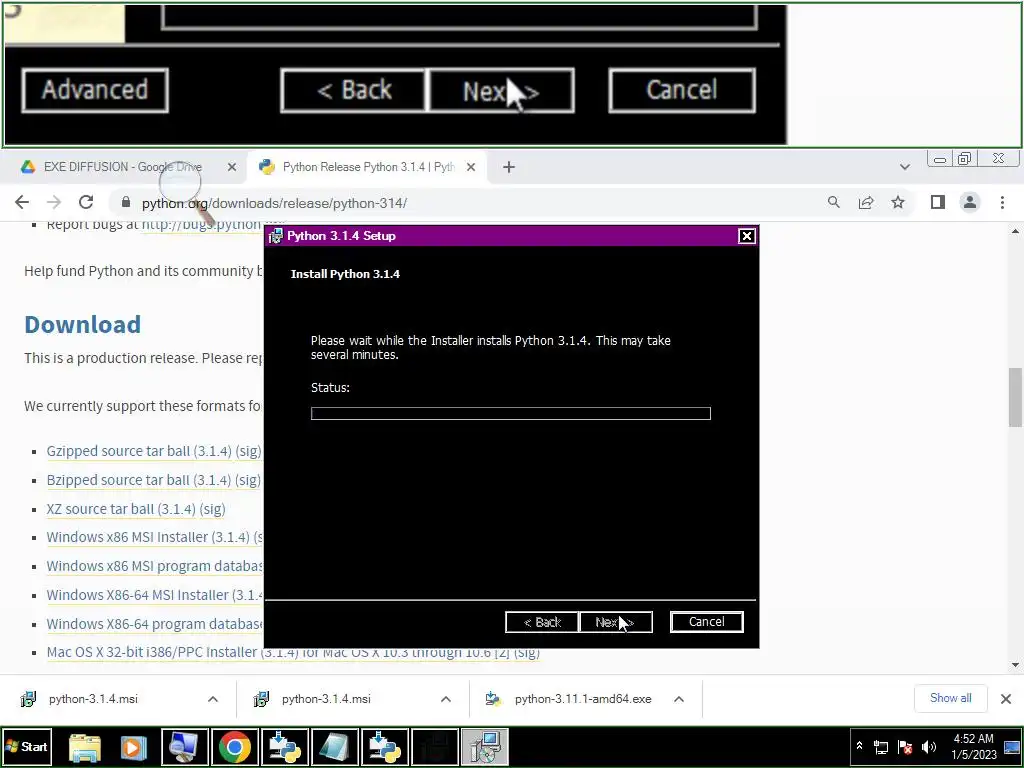Click Cancel in Python 3.1.4 Setup
Viewport: 1024px width, 768px height.
click(707, 622)
